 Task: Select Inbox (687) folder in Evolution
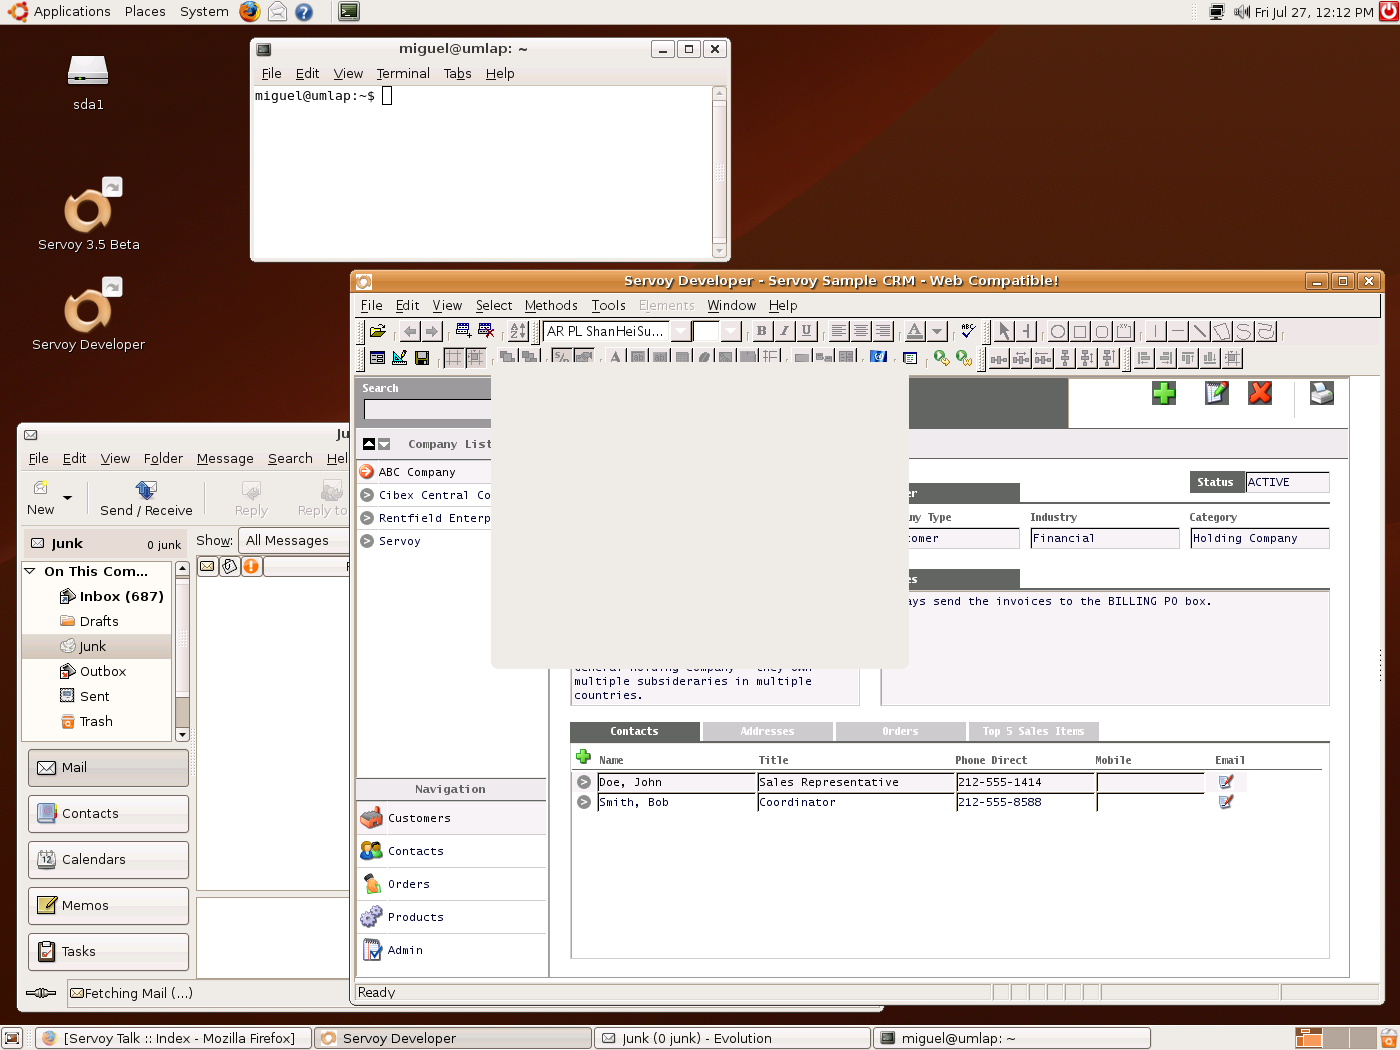tap(112, 596)
